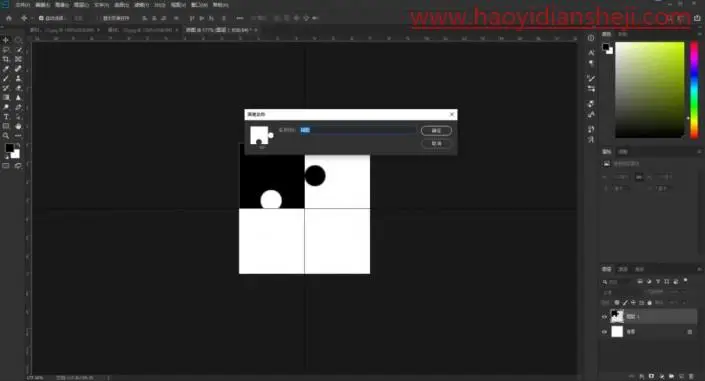Open the Layers panel flyout menu

pos(699,269)
